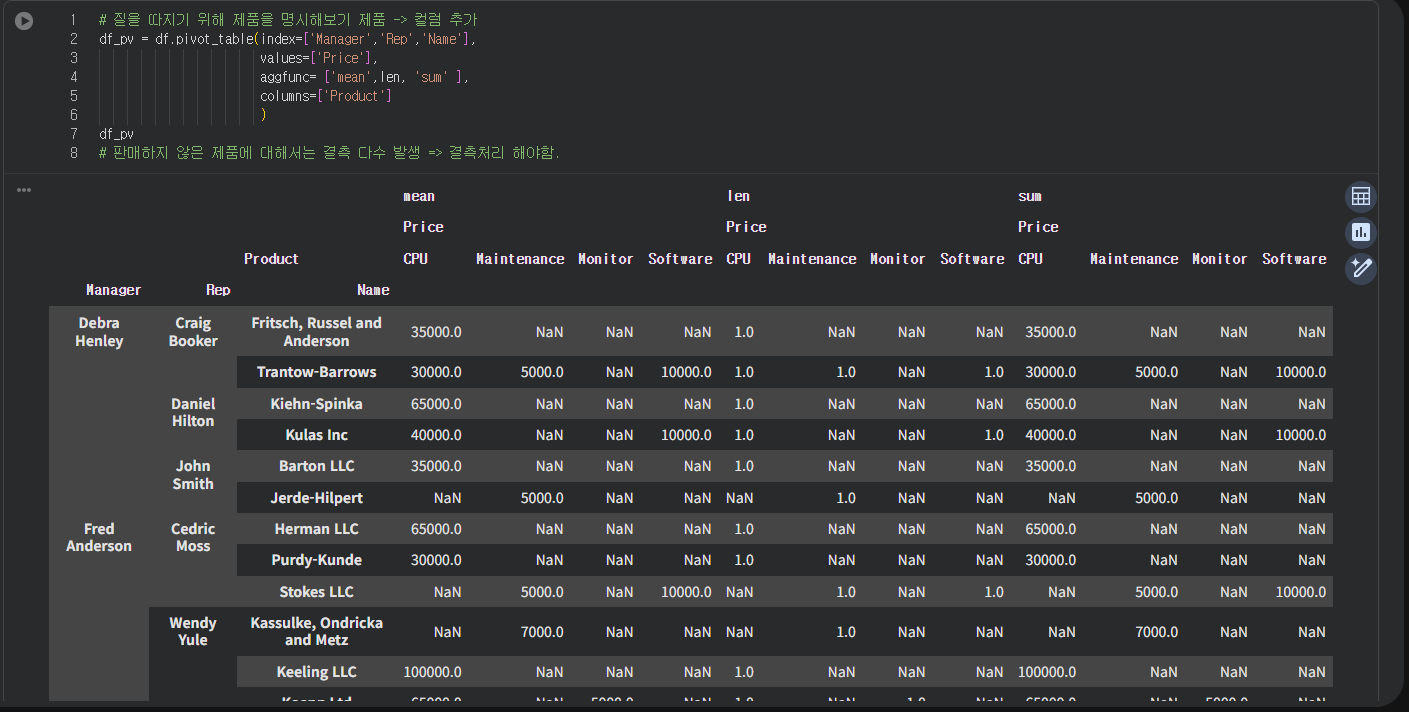Image resolution: width=1409 pixels, height=712 pixels.
Task: Click the Korean comment on line 1
Action: pyautogui.click(x=288, y=20)
